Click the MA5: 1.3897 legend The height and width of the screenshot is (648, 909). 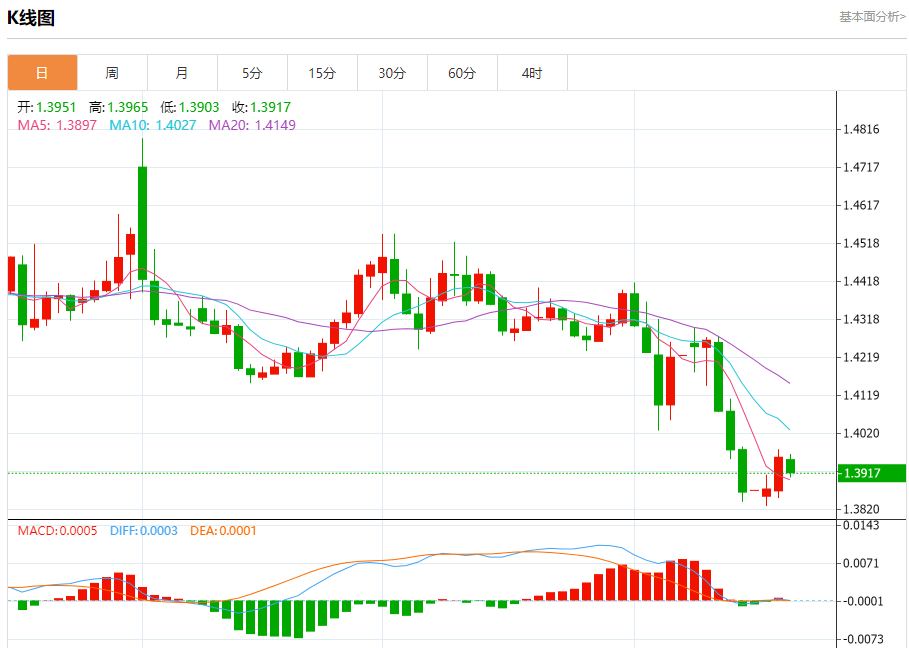point(57,125)
